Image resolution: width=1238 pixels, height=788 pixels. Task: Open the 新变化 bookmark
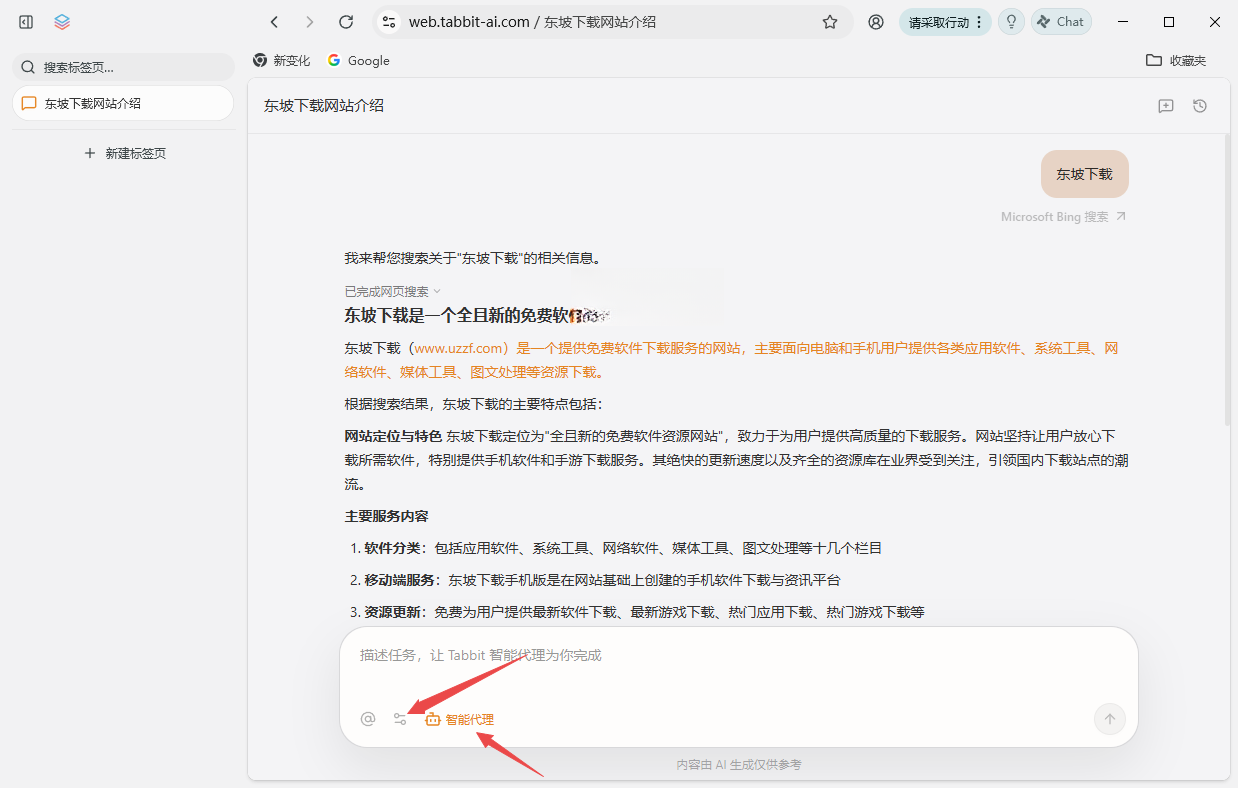(282, 60)
